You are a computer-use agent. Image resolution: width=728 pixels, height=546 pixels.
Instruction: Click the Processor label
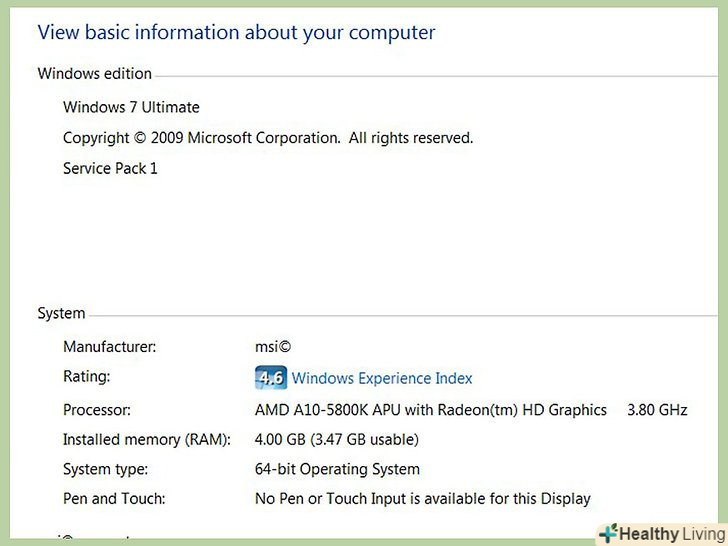coord(97,410)
